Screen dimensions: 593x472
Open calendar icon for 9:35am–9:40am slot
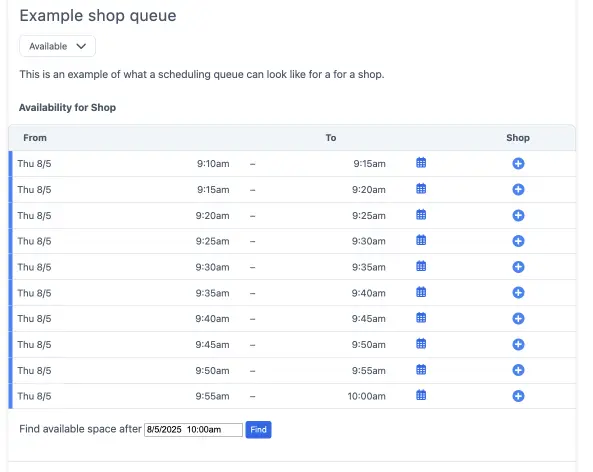click(x=421, y=292)
